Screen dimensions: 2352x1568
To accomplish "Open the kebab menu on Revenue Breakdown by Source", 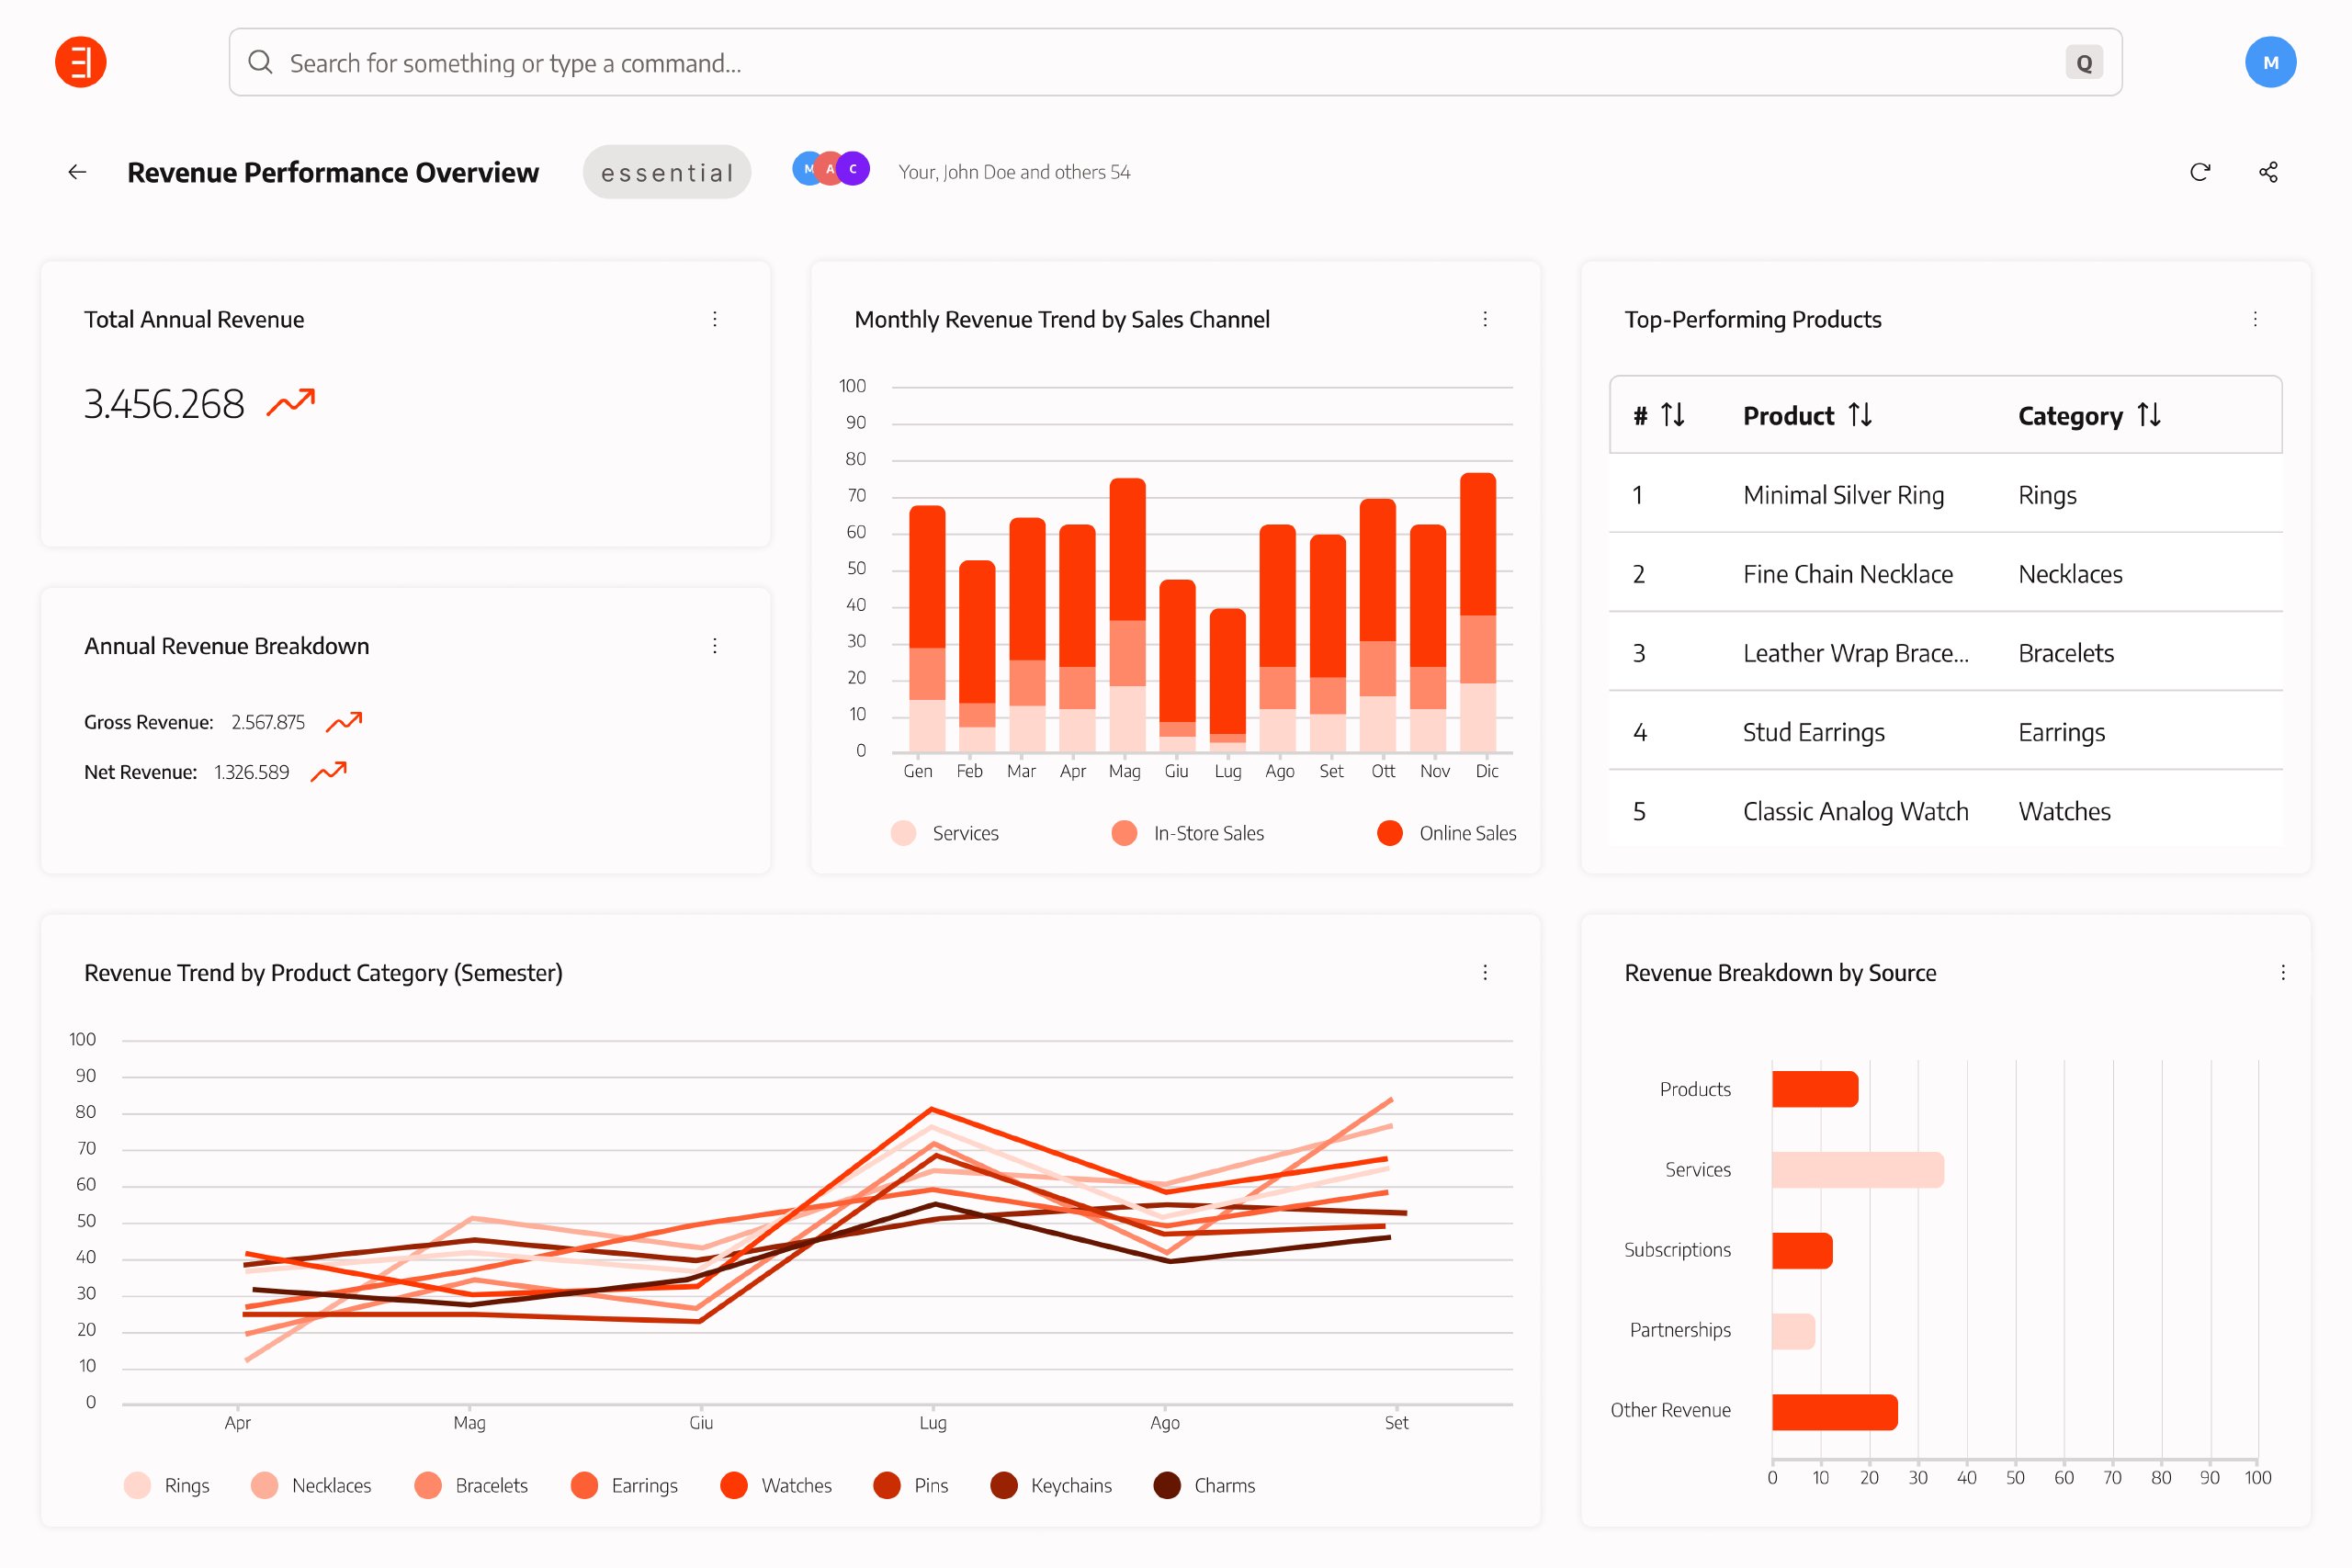I will [2283, 972].
